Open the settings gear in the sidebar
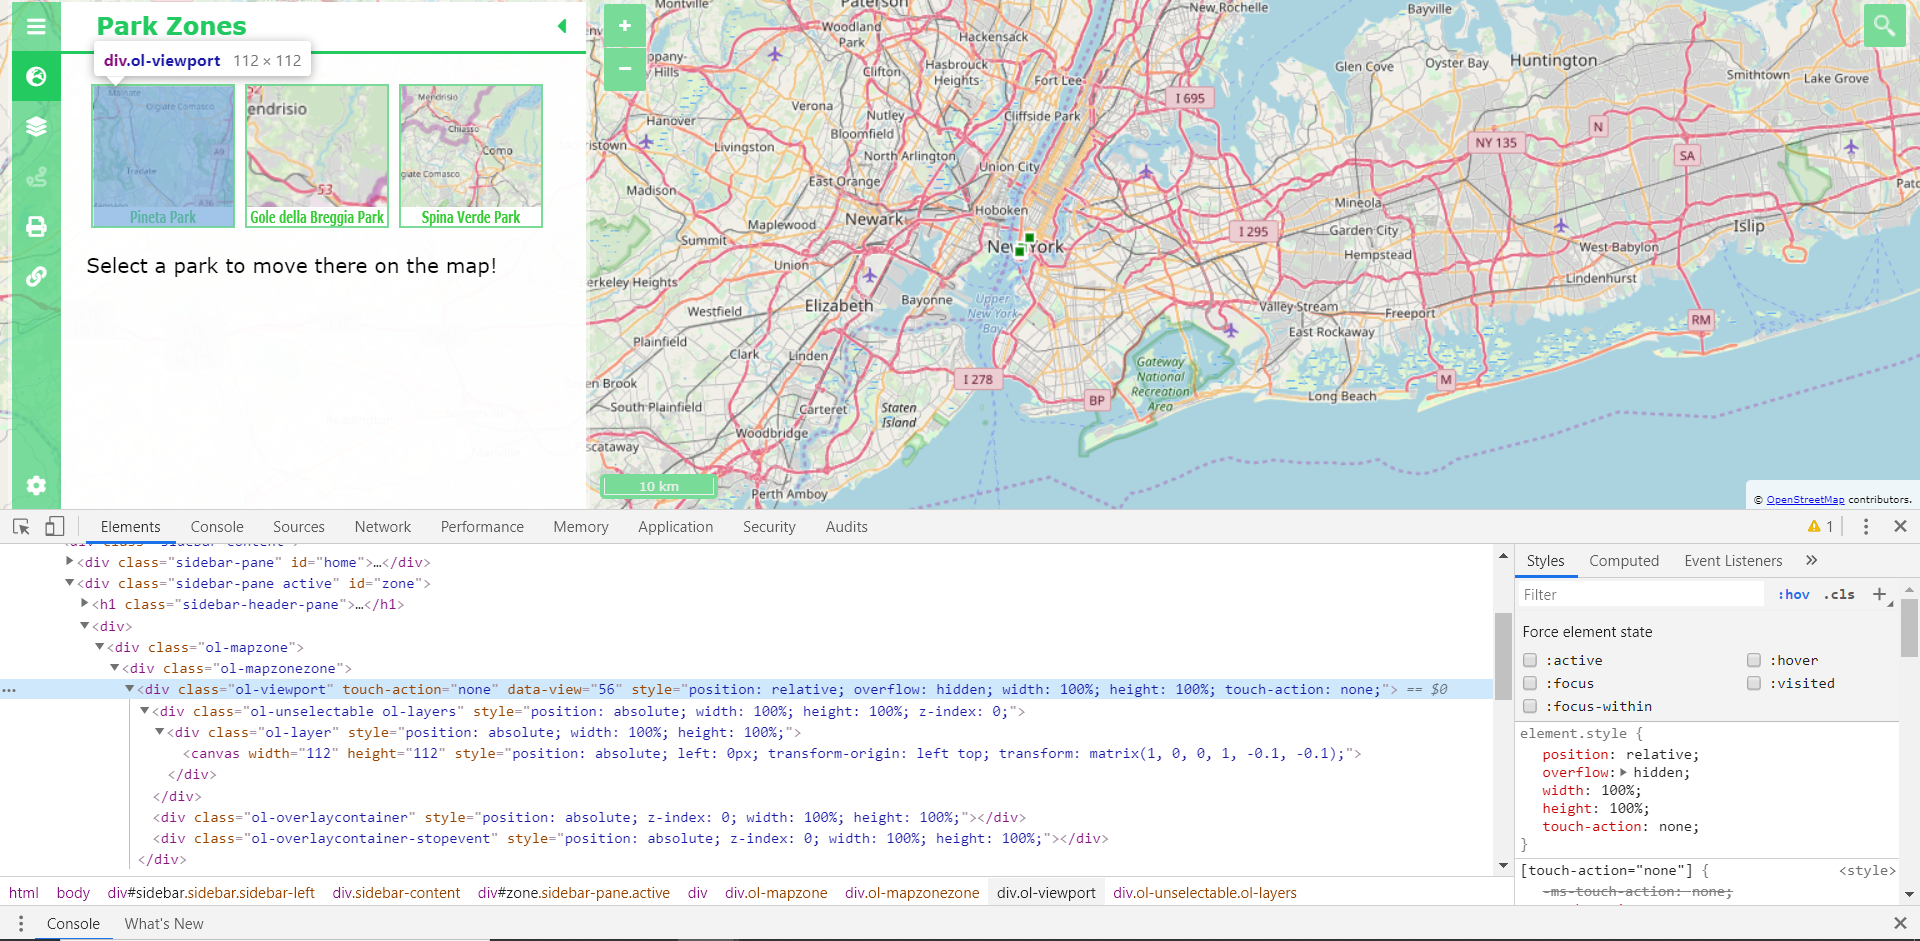The image size is (1920, 941). tap(37, 486)
